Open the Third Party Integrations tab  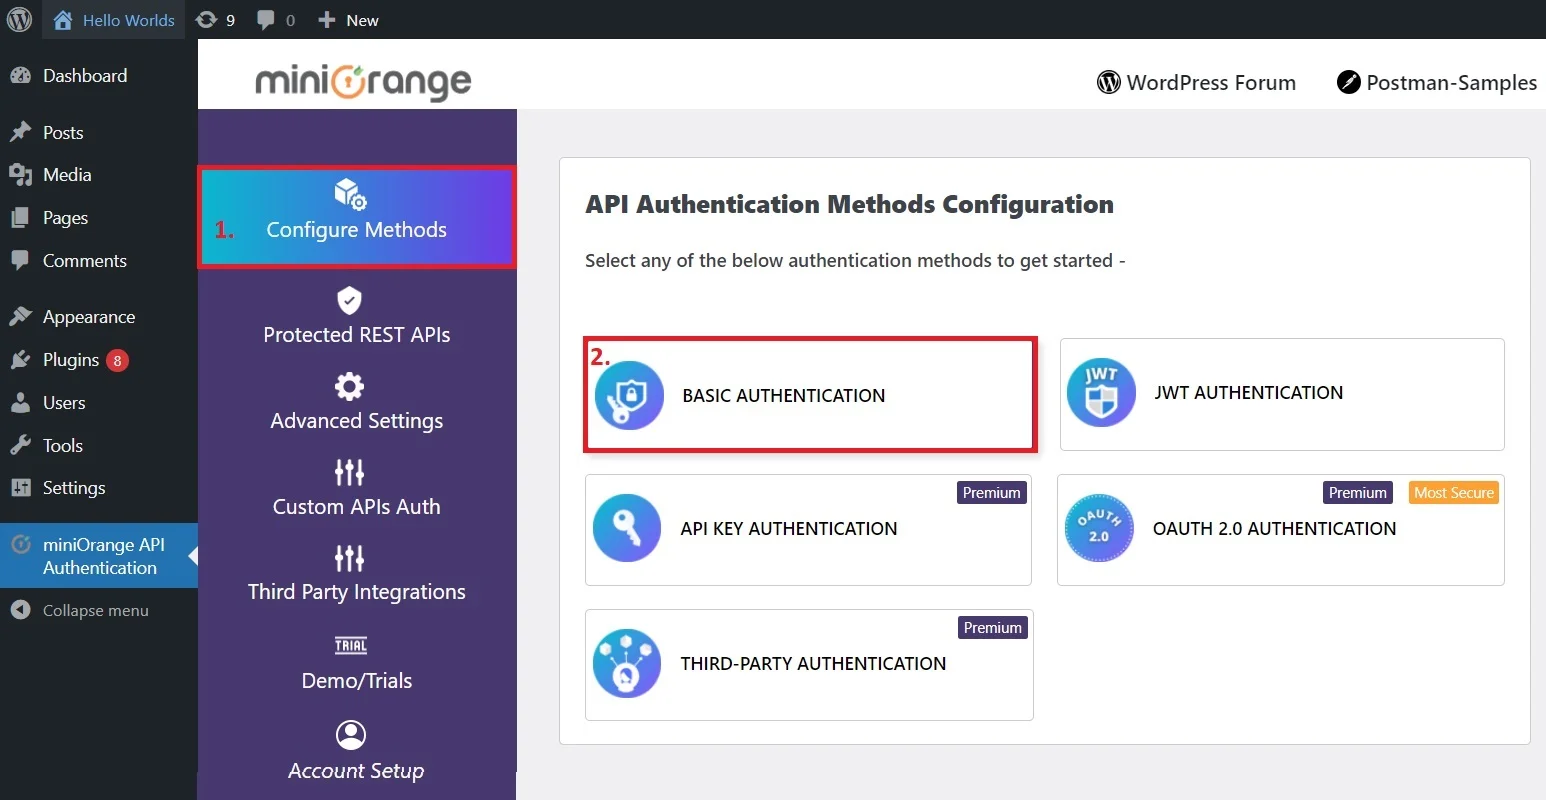(x=357, y=574)
